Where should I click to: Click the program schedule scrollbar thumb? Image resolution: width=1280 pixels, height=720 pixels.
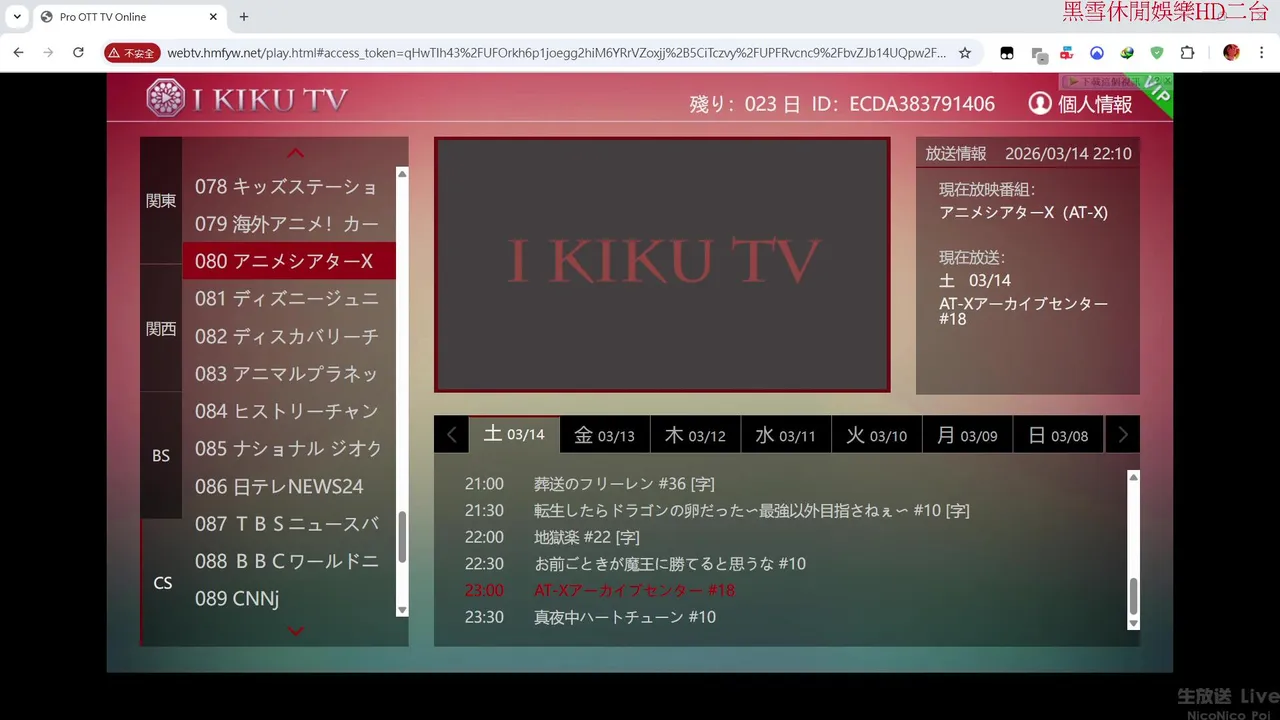(1133, 596)
